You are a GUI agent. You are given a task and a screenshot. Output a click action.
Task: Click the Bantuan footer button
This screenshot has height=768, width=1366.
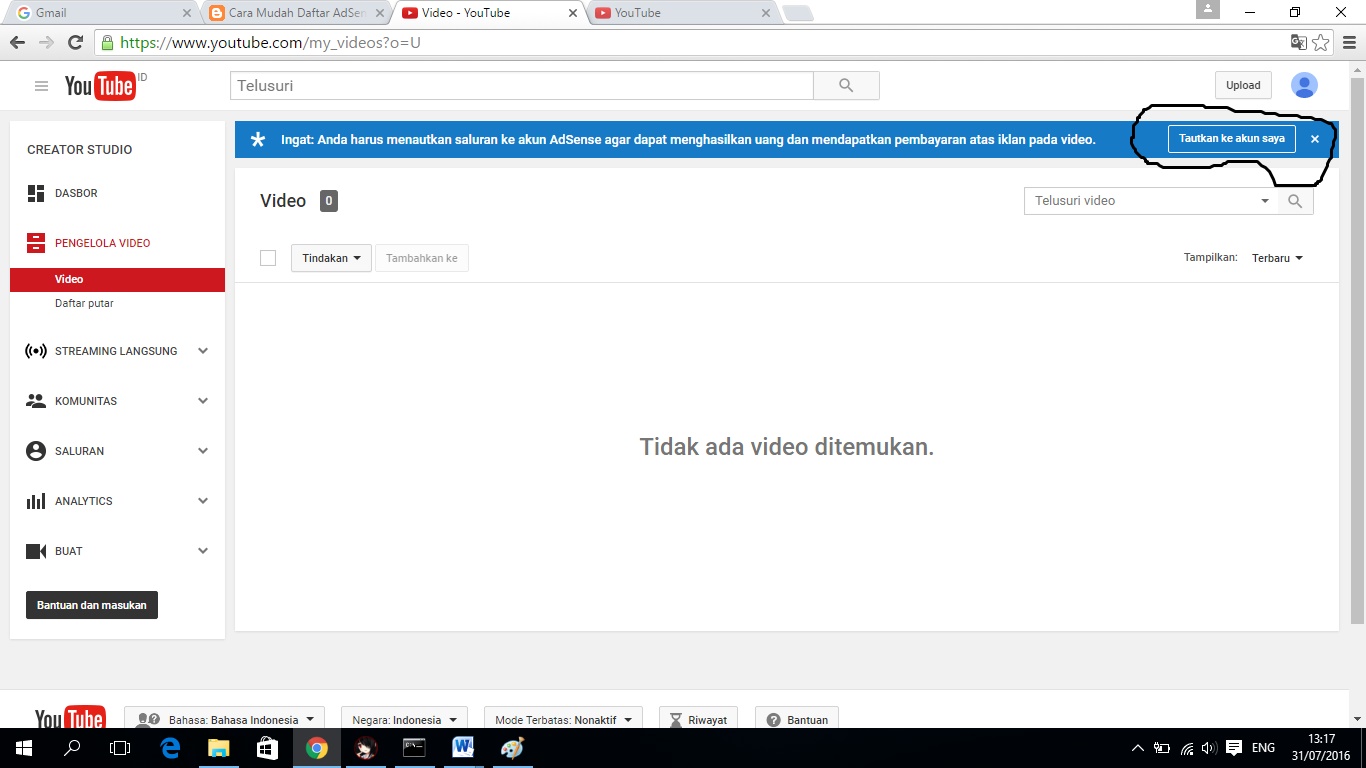(x=797, y=719)
